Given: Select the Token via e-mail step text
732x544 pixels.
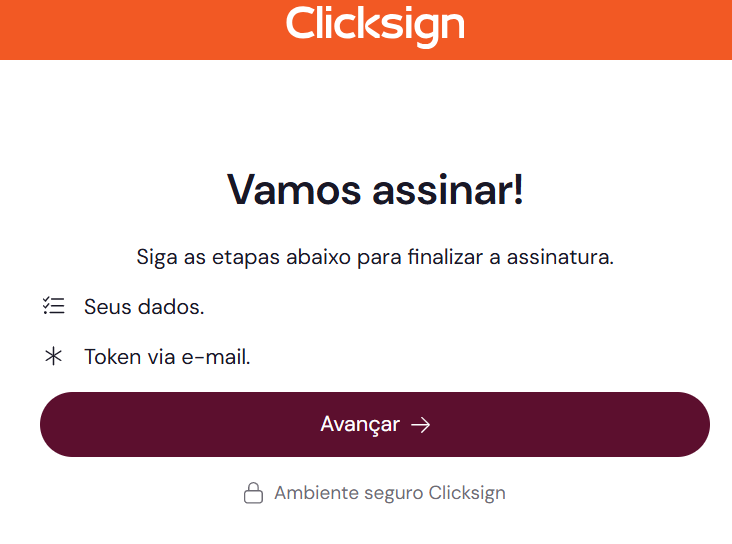Looking at the screenshot, I should [167, 357].
